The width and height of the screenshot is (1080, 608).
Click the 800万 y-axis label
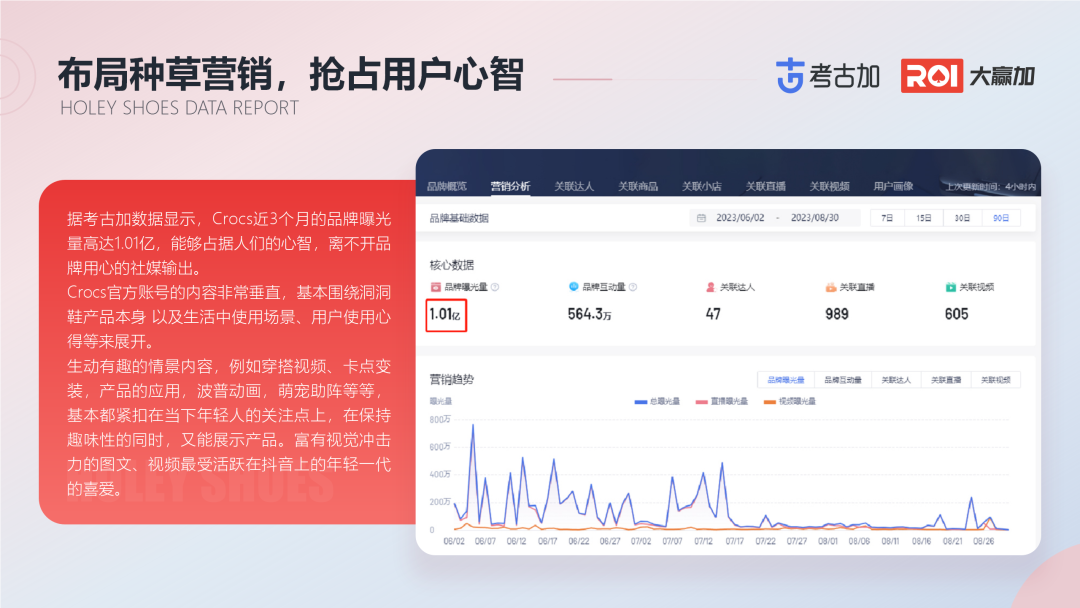point(440,419)
